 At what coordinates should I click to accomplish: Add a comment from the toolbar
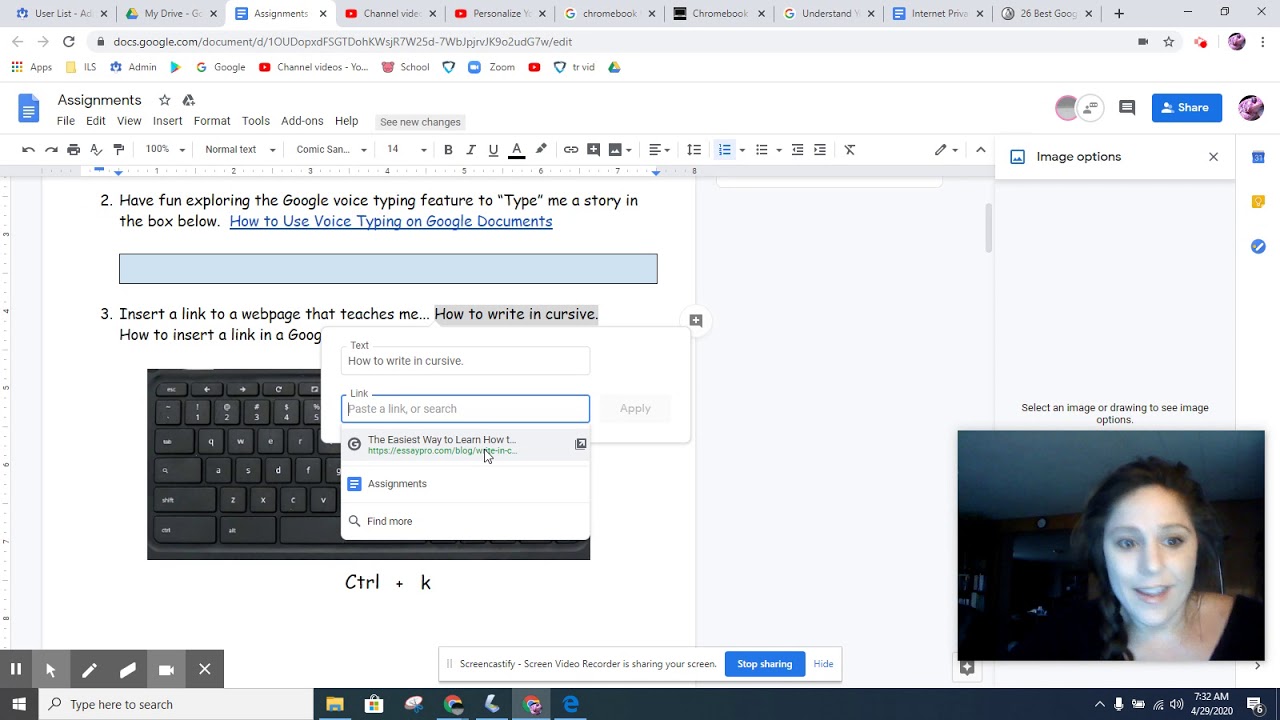pyautogui.click(x=593, y=150)
